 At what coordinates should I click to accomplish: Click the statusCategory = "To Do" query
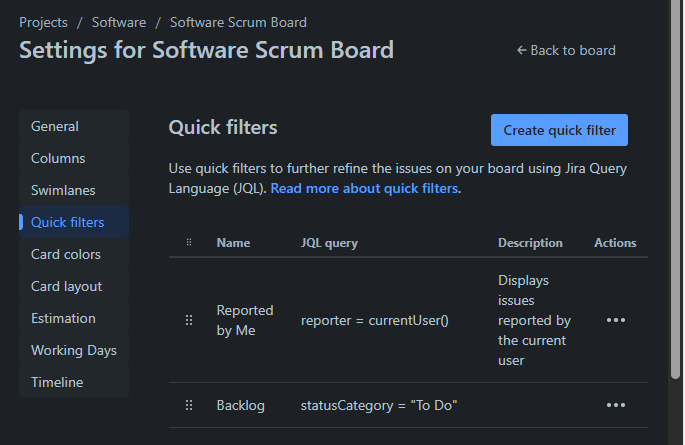point(379,405)
